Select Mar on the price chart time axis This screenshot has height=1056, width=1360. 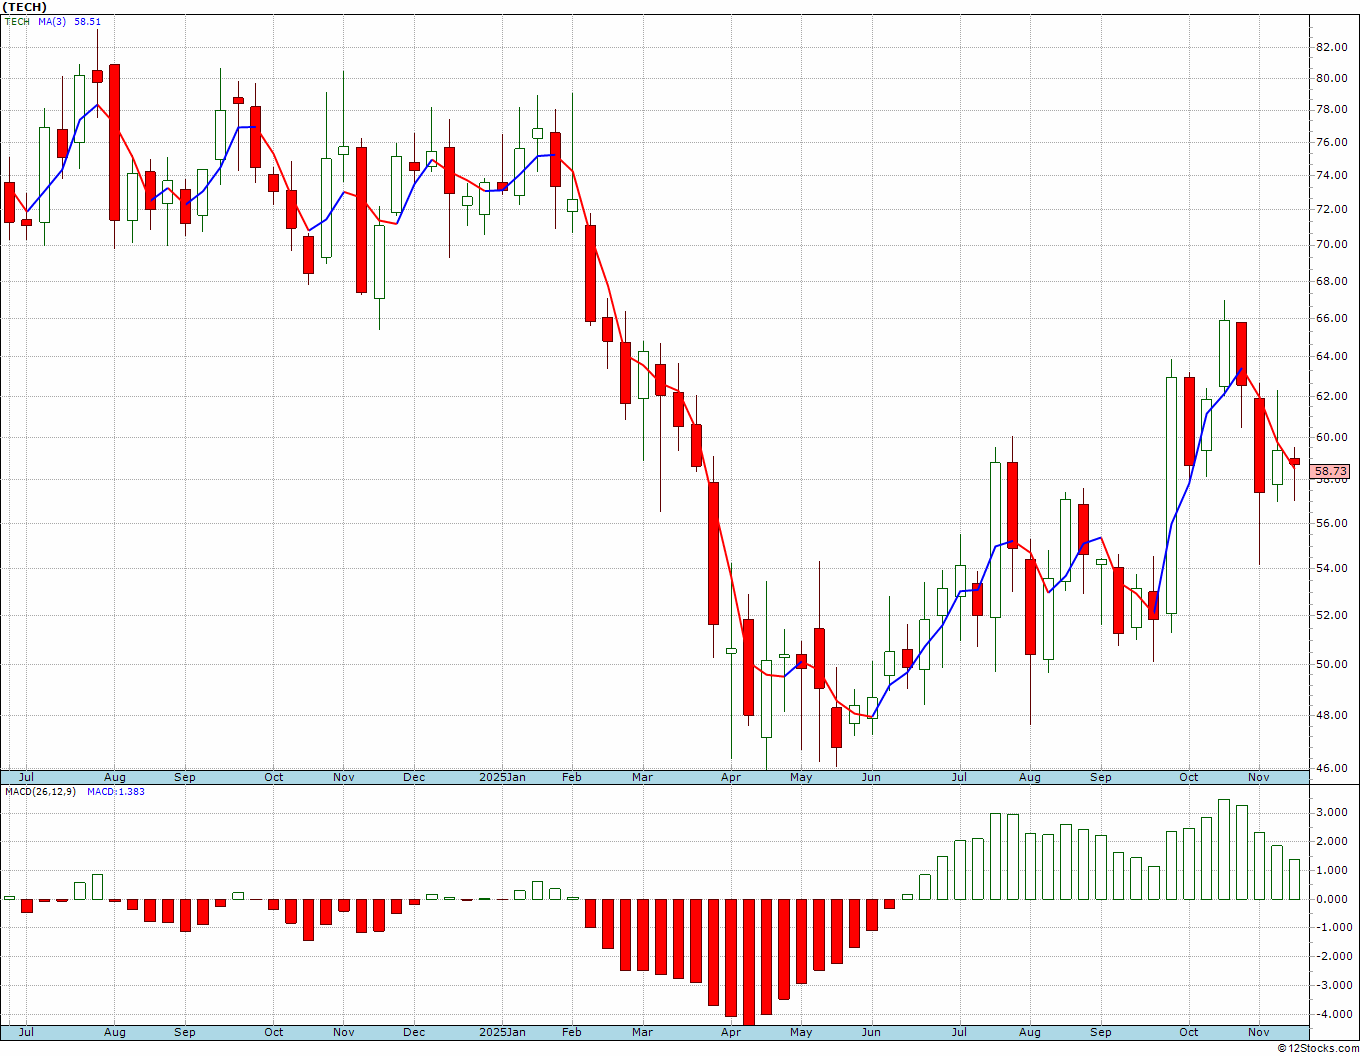642,777
